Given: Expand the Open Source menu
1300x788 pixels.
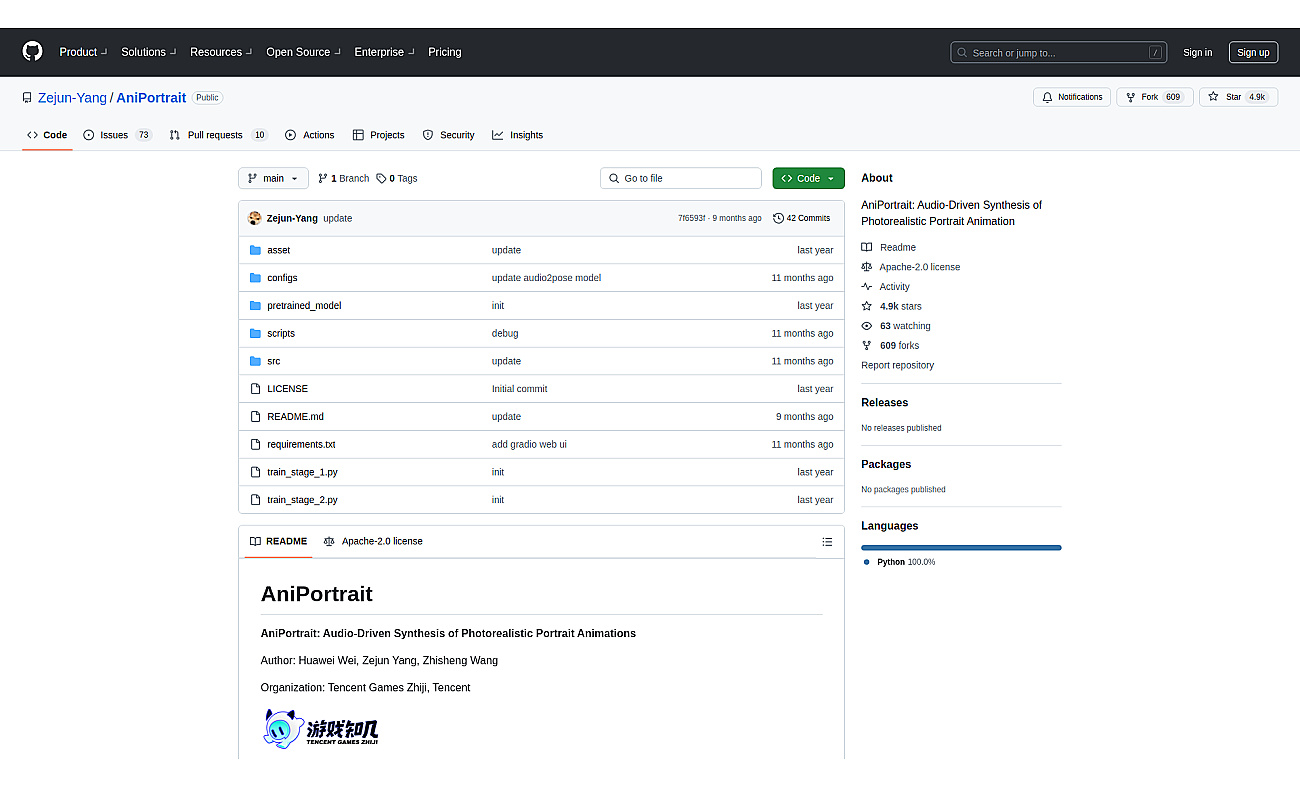Looking at the screenshot, I should pos(303,52).
